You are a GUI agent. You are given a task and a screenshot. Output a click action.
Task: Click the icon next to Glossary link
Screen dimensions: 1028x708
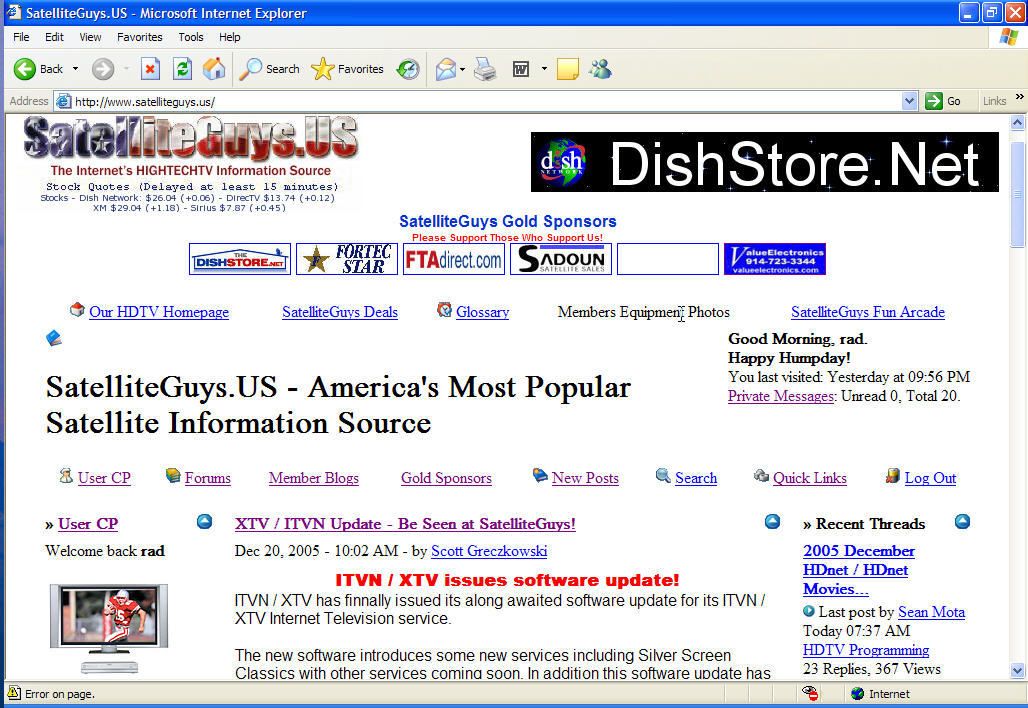point(445,309)
